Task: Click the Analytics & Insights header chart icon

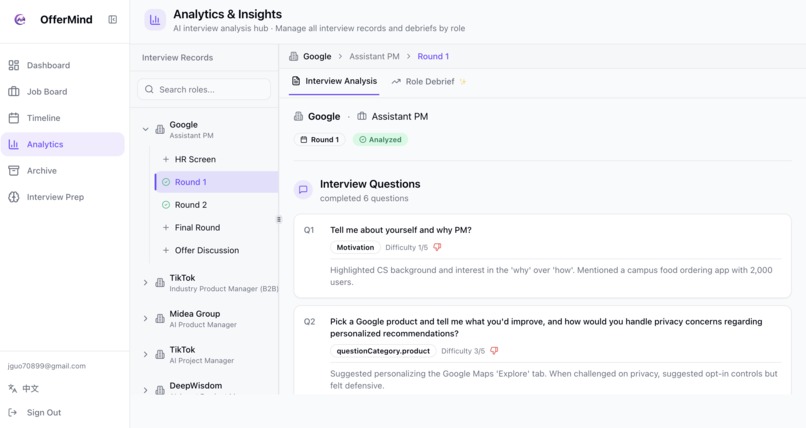Action: click(155, 20)
